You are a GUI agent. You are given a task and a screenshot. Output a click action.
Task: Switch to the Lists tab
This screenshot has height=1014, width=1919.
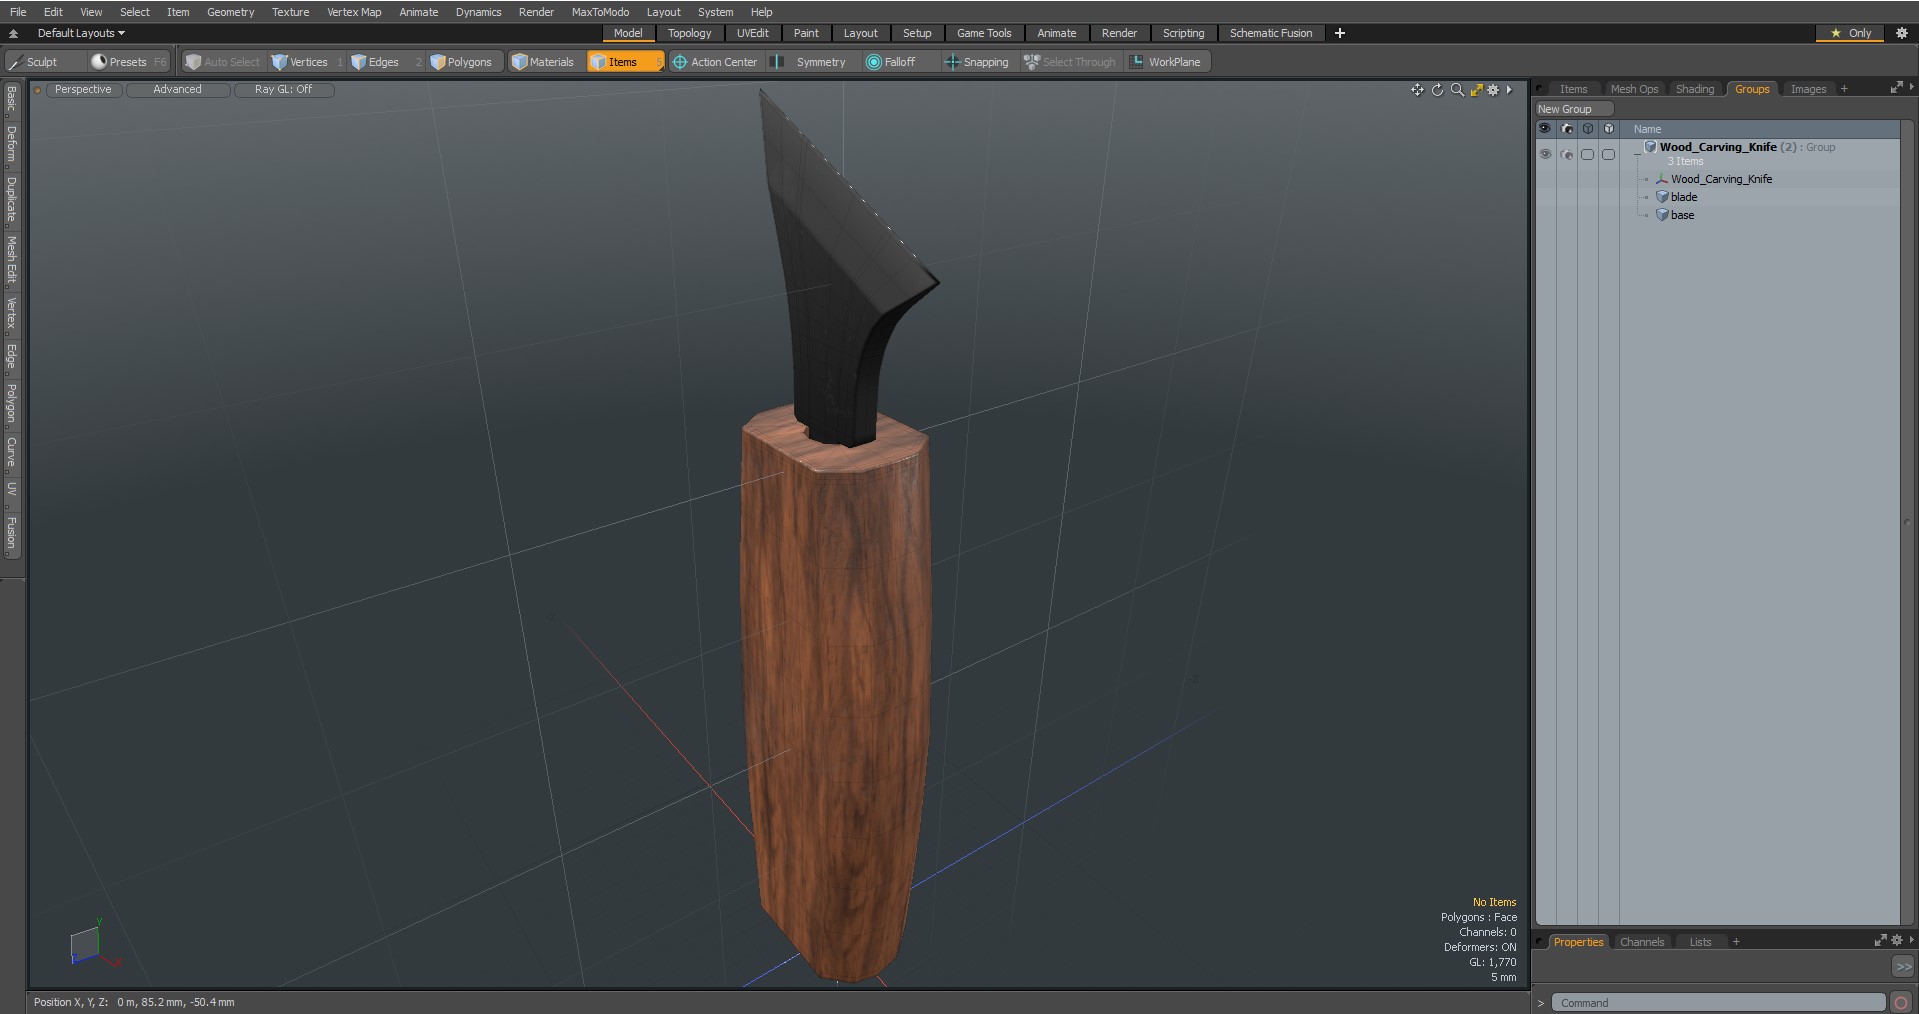tap(1700, 942)
